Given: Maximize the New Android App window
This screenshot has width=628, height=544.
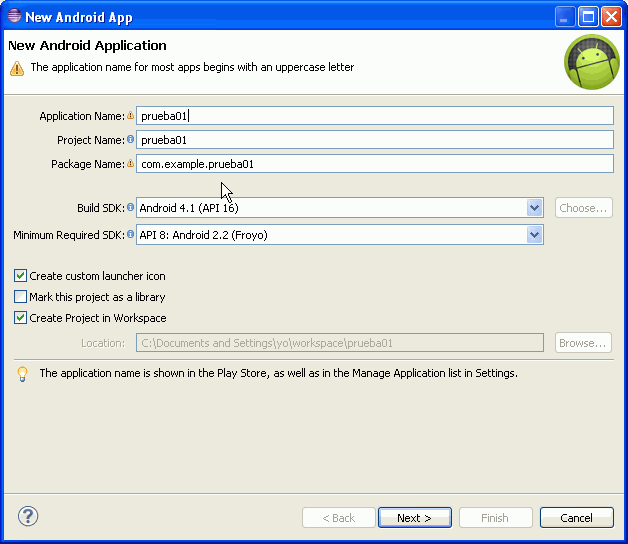Looking at the screenshot, I should tap(588, 17).
